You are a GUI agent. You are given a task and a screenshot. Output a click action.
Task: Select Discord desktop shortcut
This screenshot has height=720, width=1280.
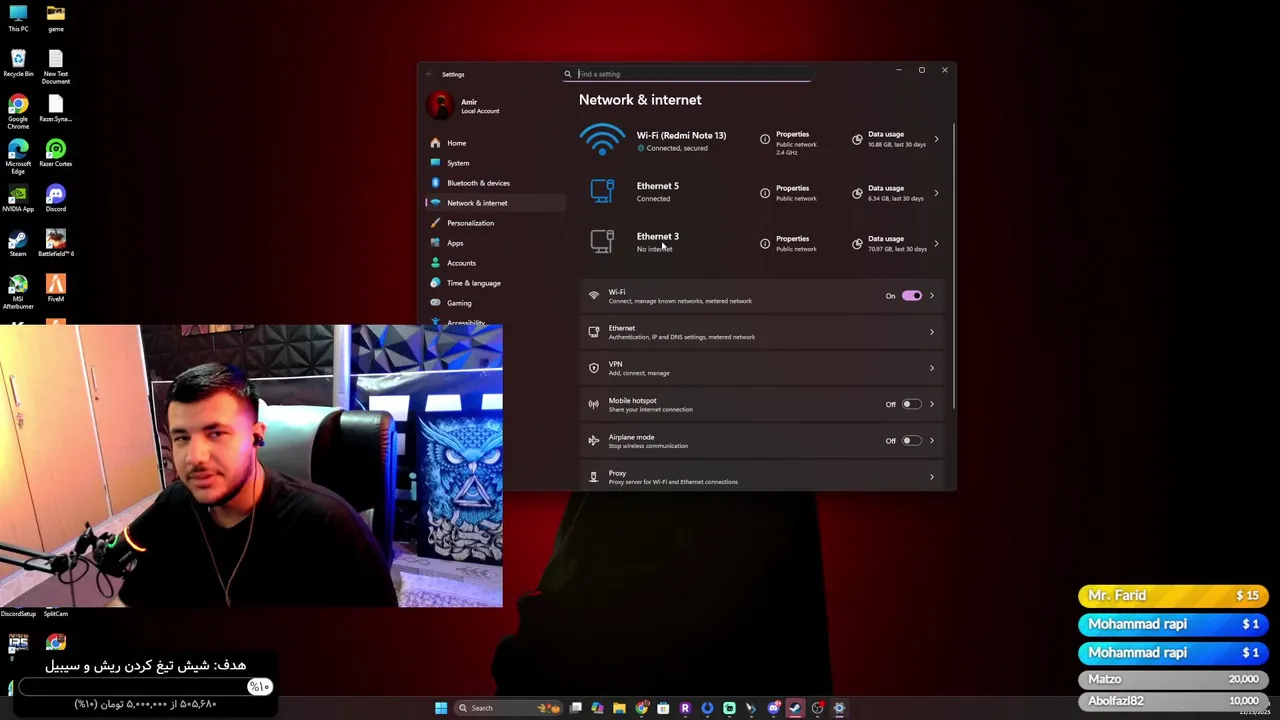click(x=56, y=198)
